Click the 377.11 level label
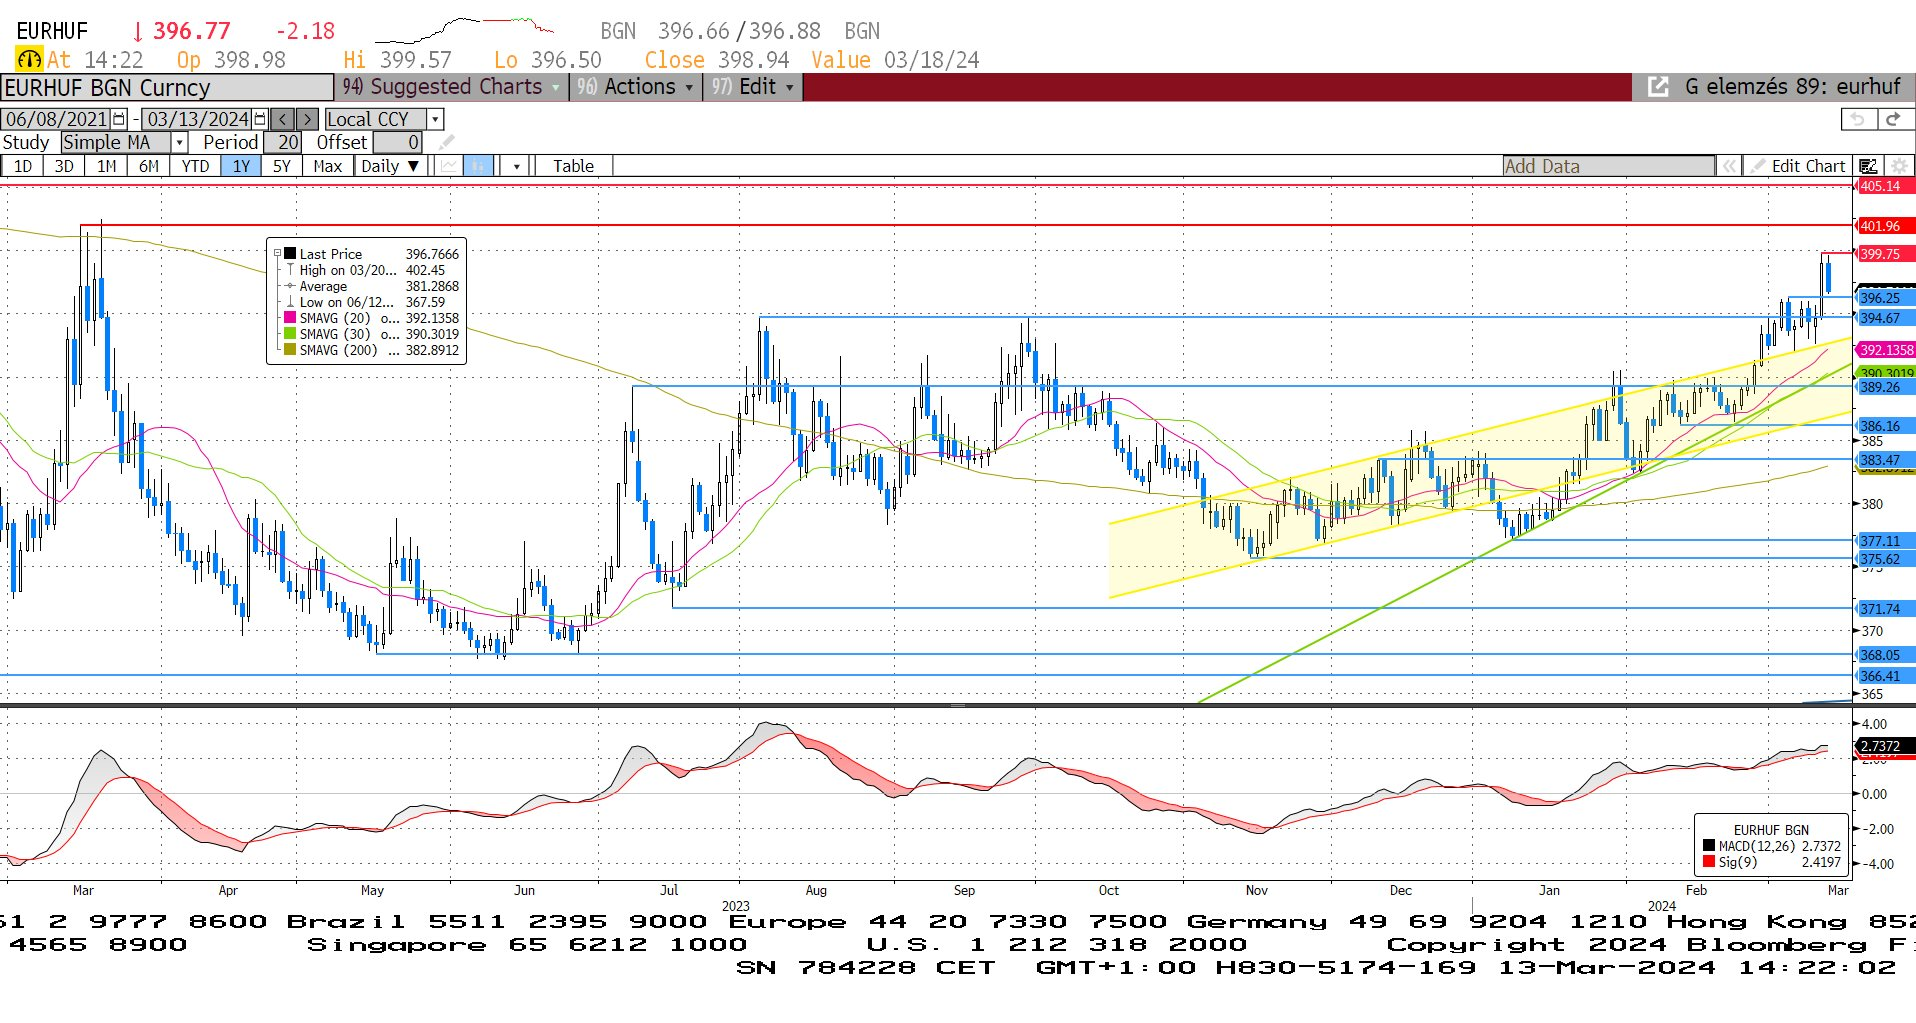This screenshot has width=1916, height=1023. pyautogui.click(x=1884, y=541)
